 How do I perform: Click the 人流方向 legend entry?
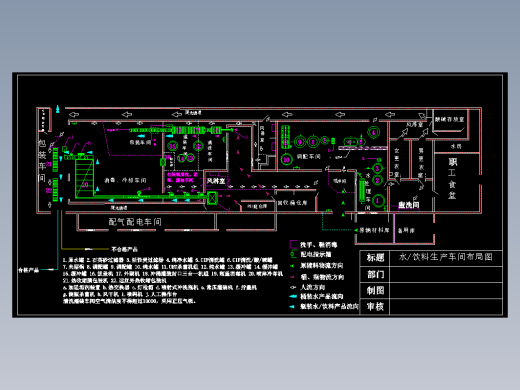point(312,287)
